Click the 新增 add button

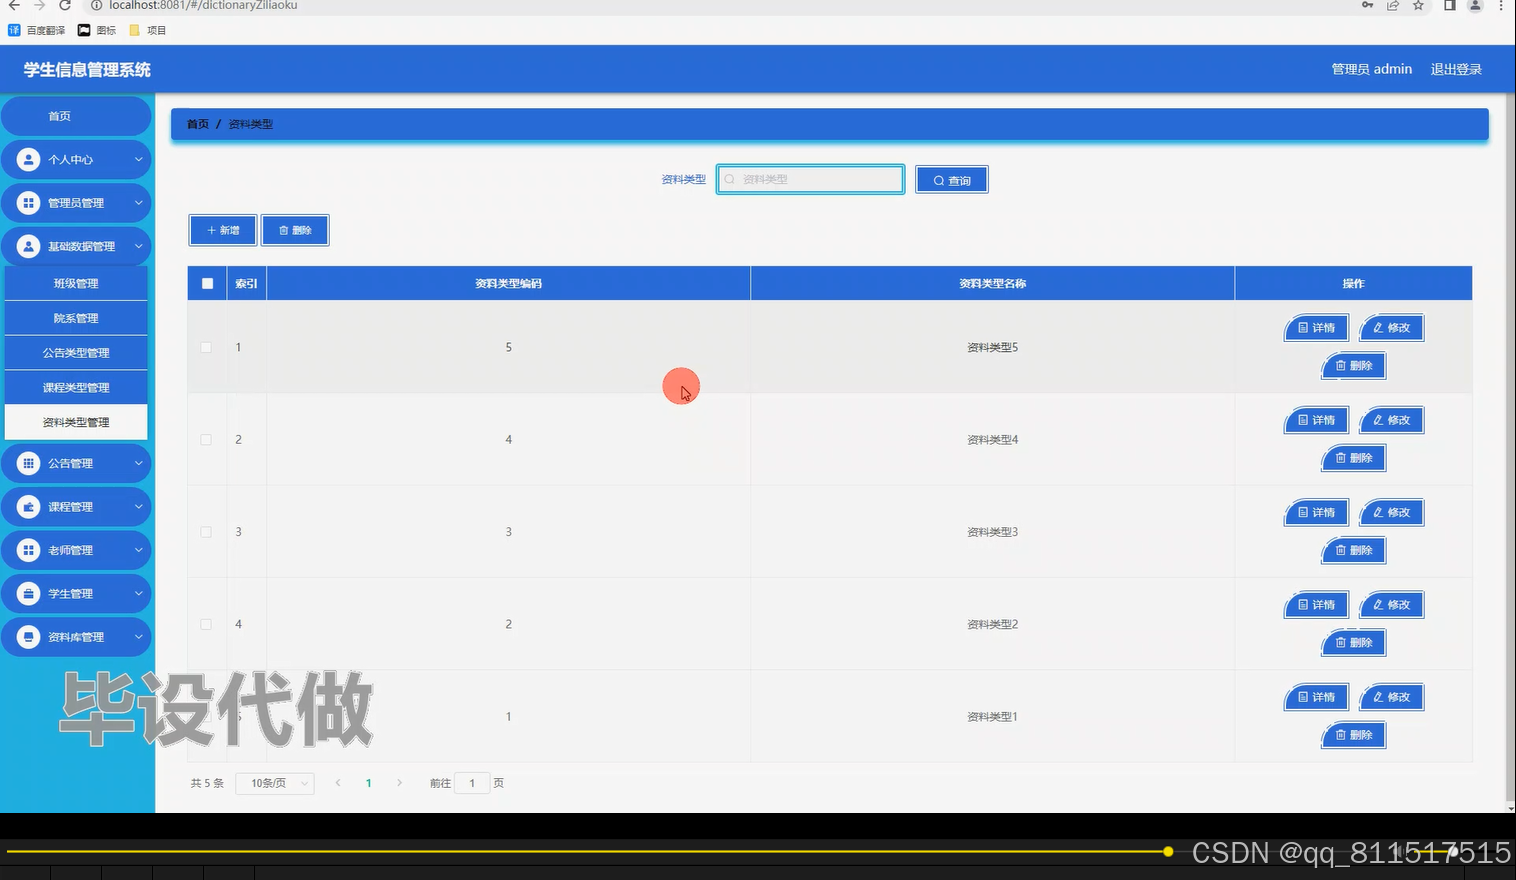coord(223,230)
